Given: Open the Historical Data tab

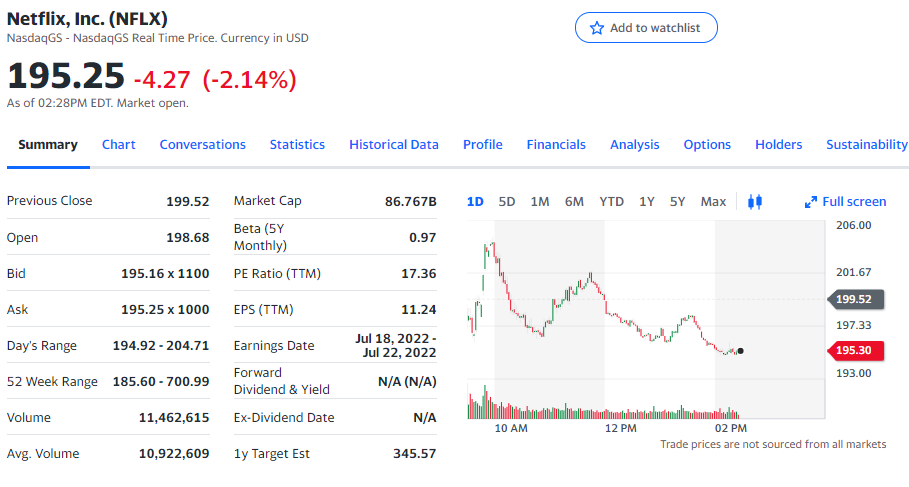Looking at the screenshot, I should click(394, 144).
